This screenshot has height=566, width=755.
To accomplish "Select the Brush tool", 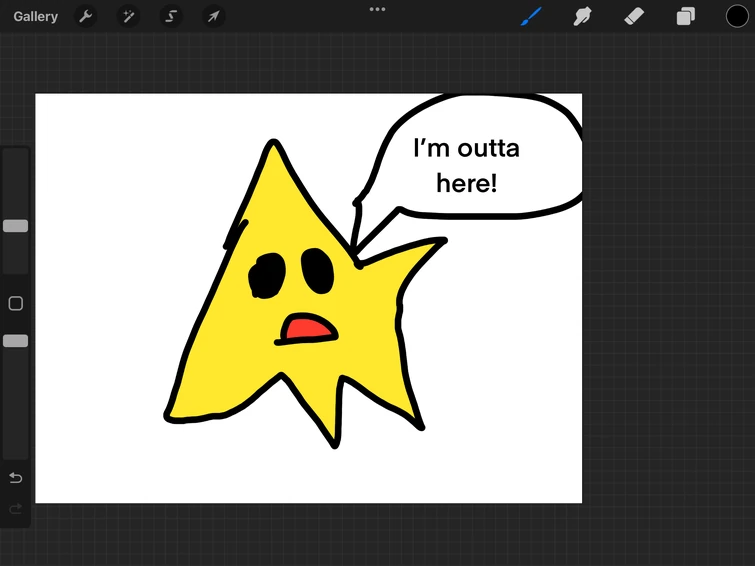I will coord(530,17).
